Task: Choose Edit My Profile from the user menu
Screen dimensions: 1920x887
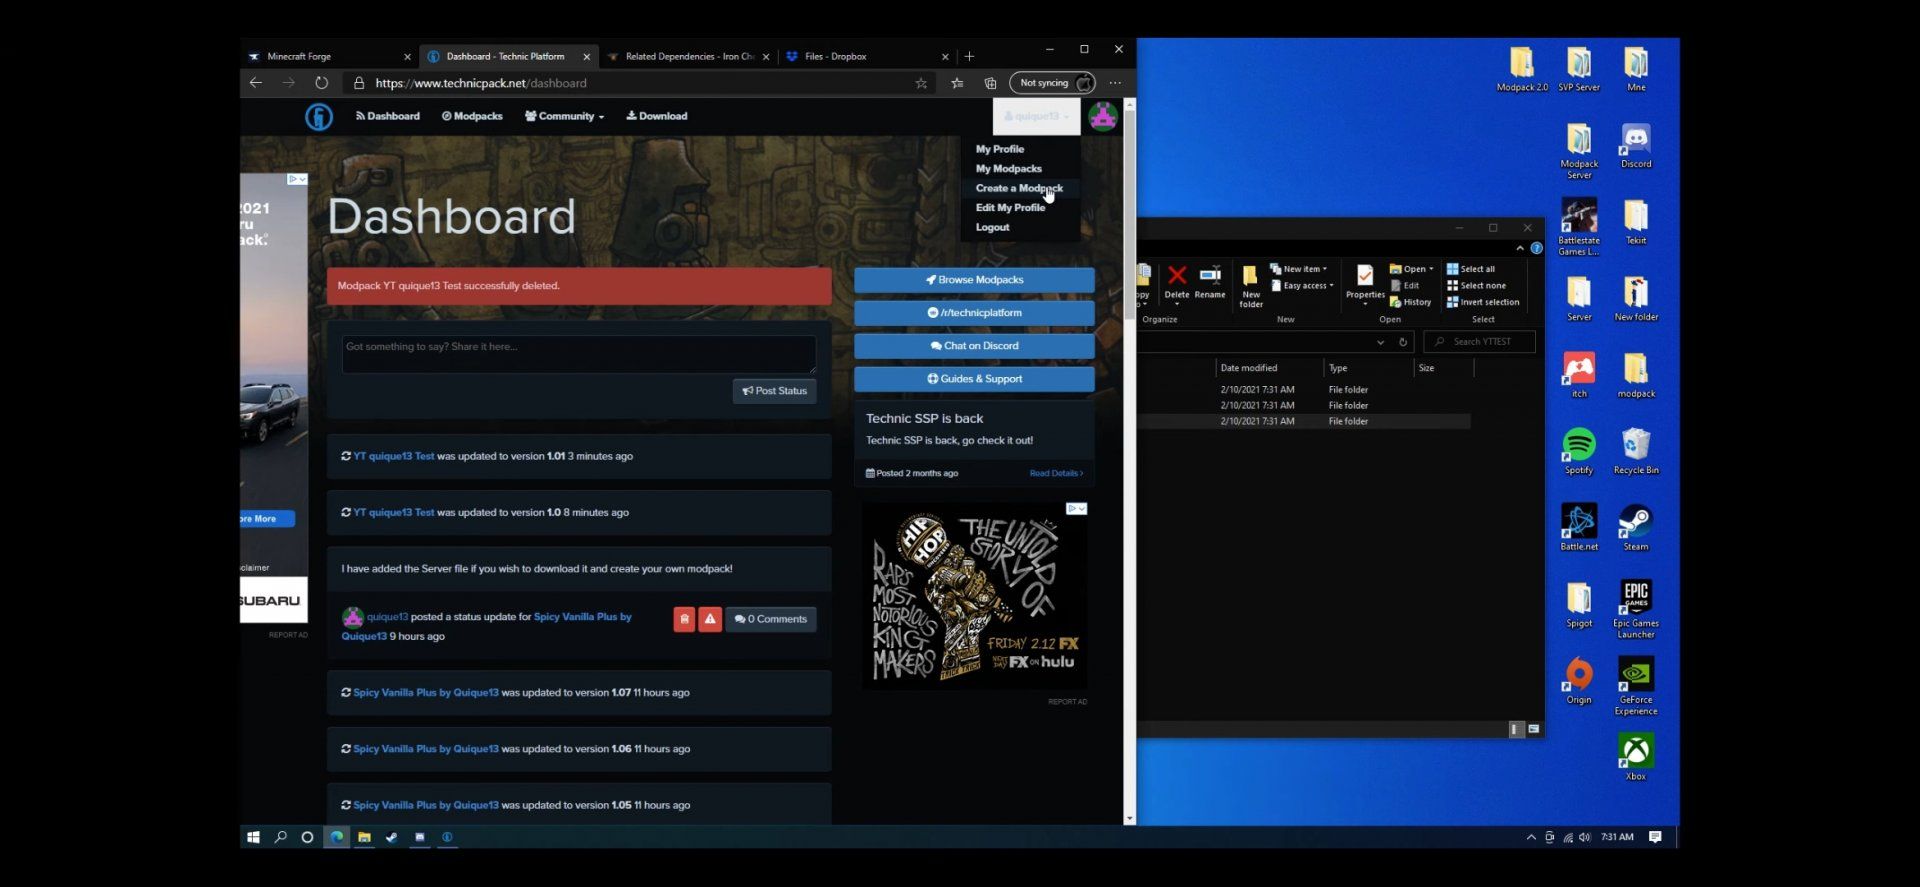Action: coord(1010,208)
